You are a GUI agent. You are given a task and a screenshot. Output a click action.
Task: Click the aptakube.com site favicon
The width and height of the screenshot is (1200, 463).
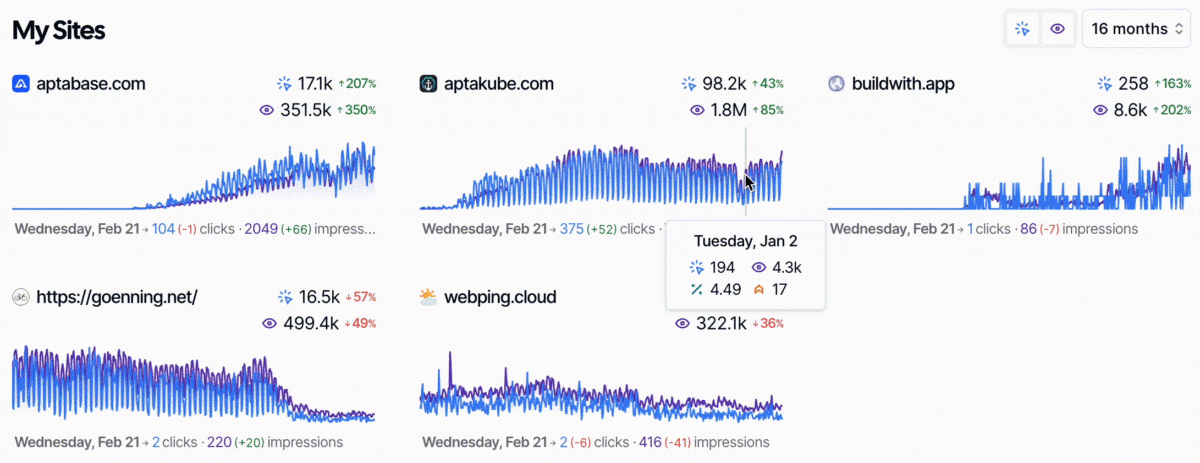(x=428, y=84)
